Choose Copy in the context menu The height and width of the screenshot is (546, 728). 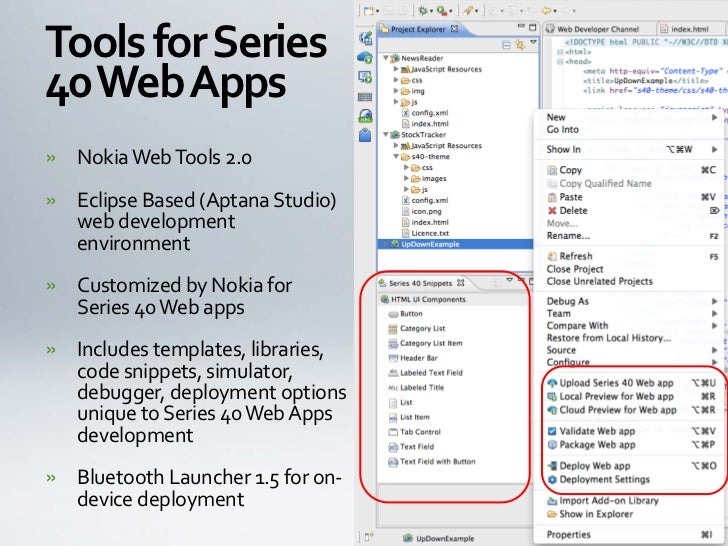point(629,170)
